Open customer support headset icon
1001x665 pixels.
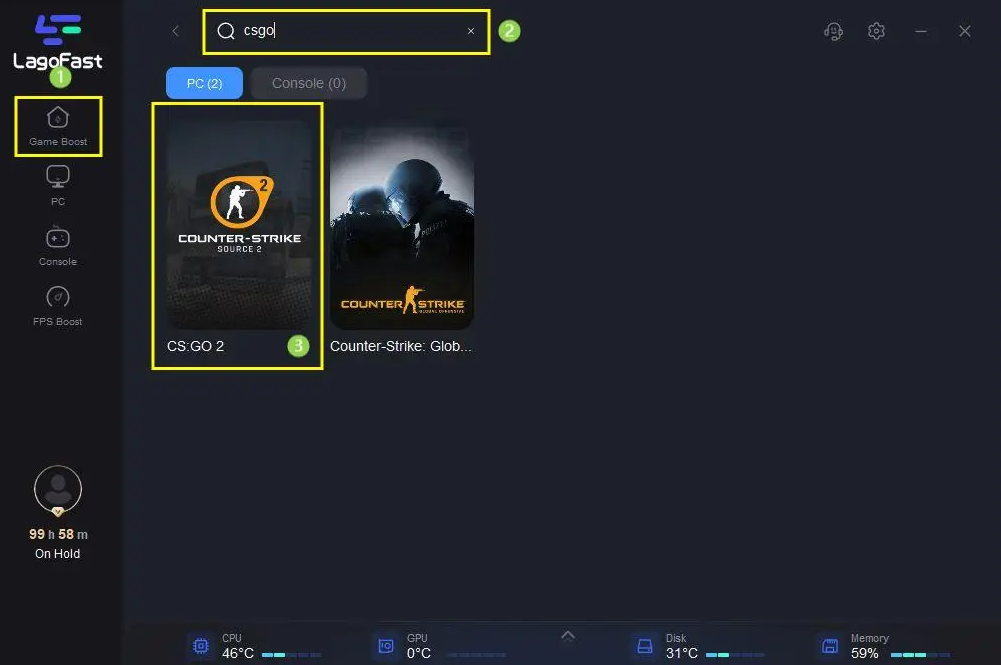(x=833, y=31)
